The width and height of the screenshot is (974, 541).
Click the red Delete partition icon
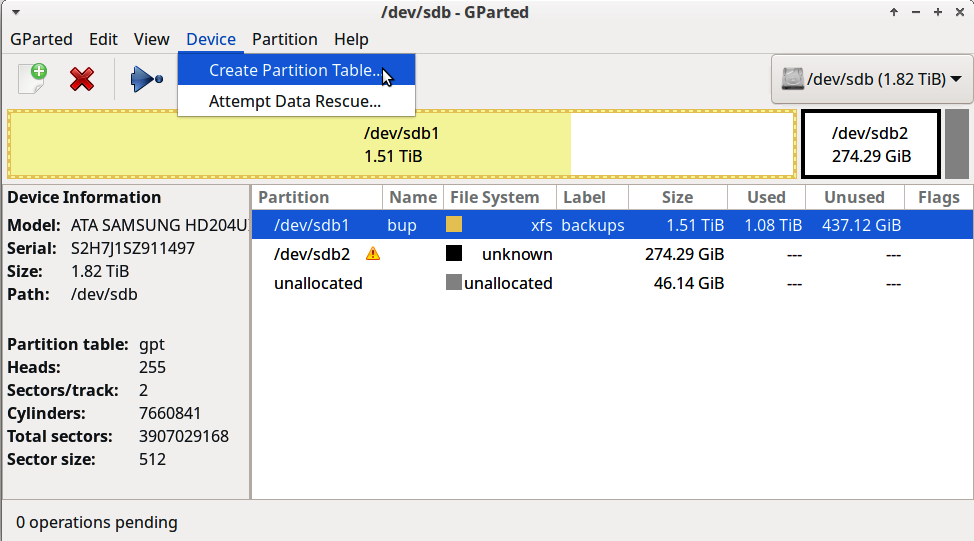pyautogui.click(x=82, y=80)
